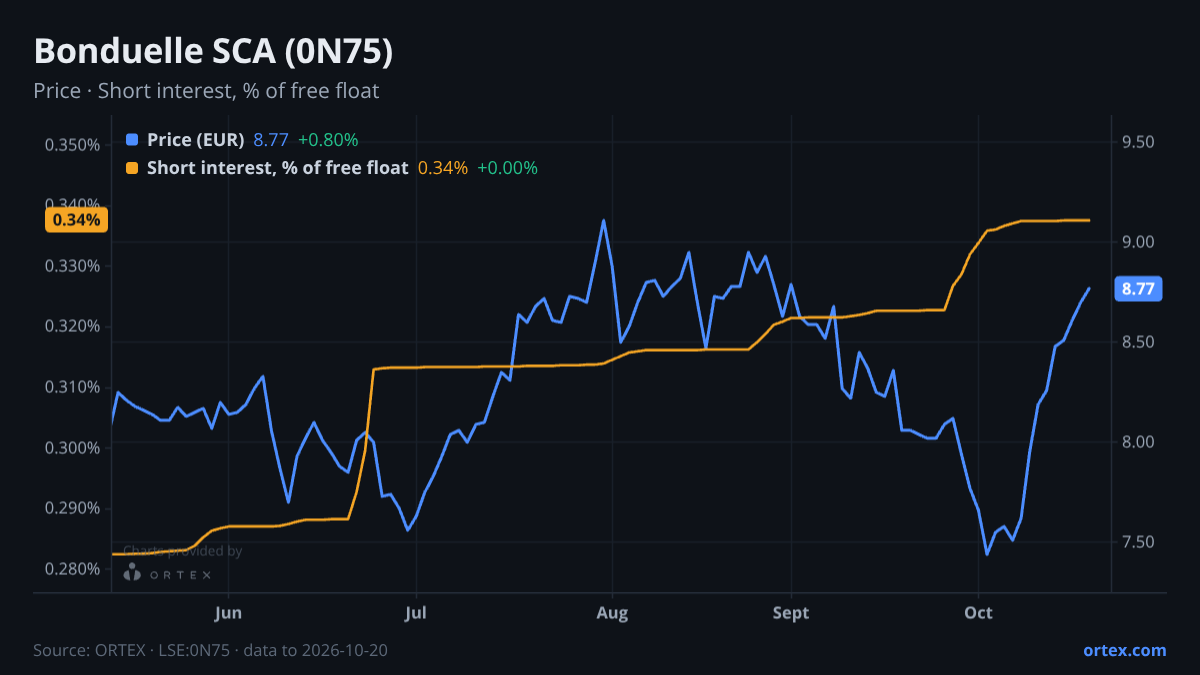1200x675 pixels.
Task: Click the blue 8.77 axis badge
Action: pyautogui.click(x=1138, y=289)
